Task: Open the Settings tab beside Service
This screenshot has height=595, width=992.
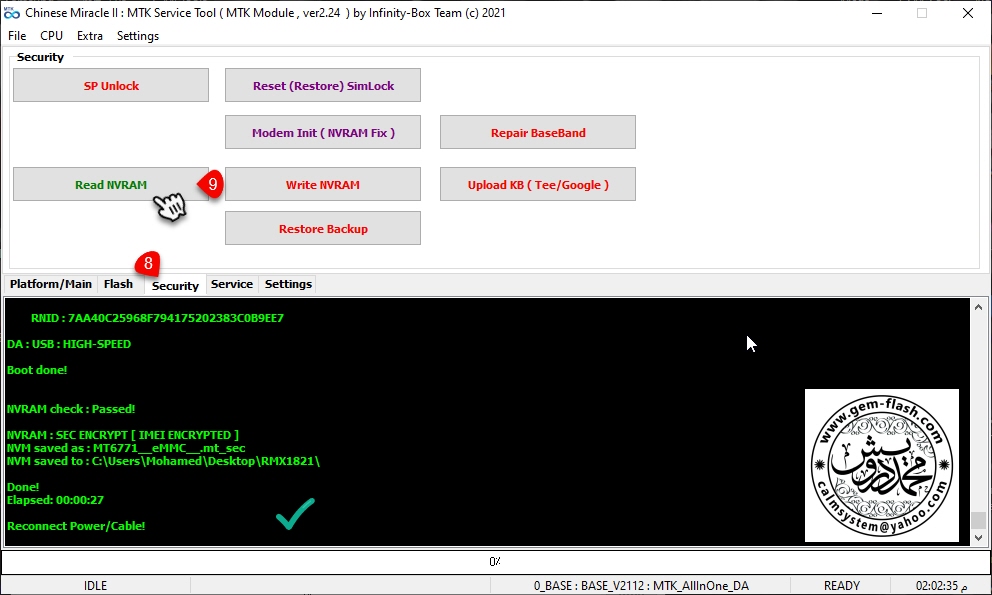Action: pyautogui.click(x=288, y=284)
